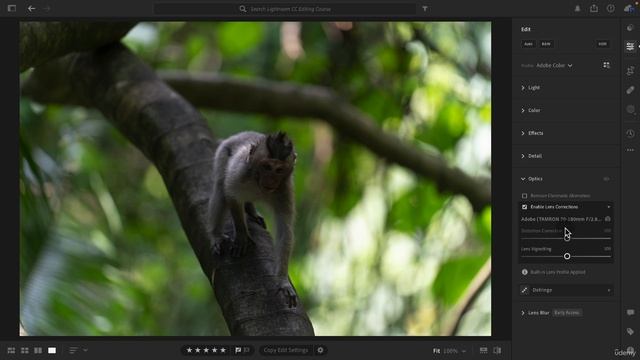640x360 pixels.
Task: Open the keywords tag icon
Action: [x=630, y=331]
